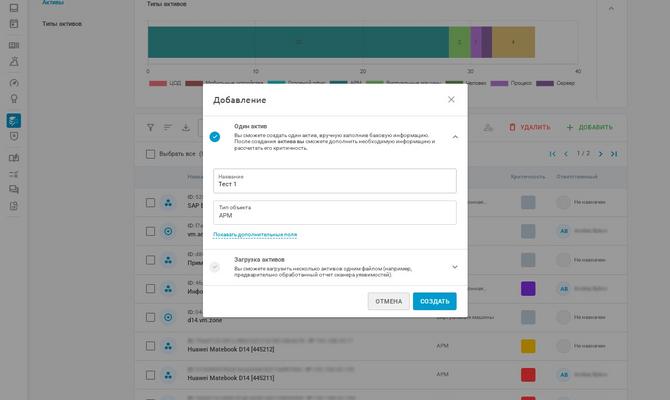Screen dimensions: 670x400
Task: Collapse the Один актив section chevron
Action: click(455, 136)
